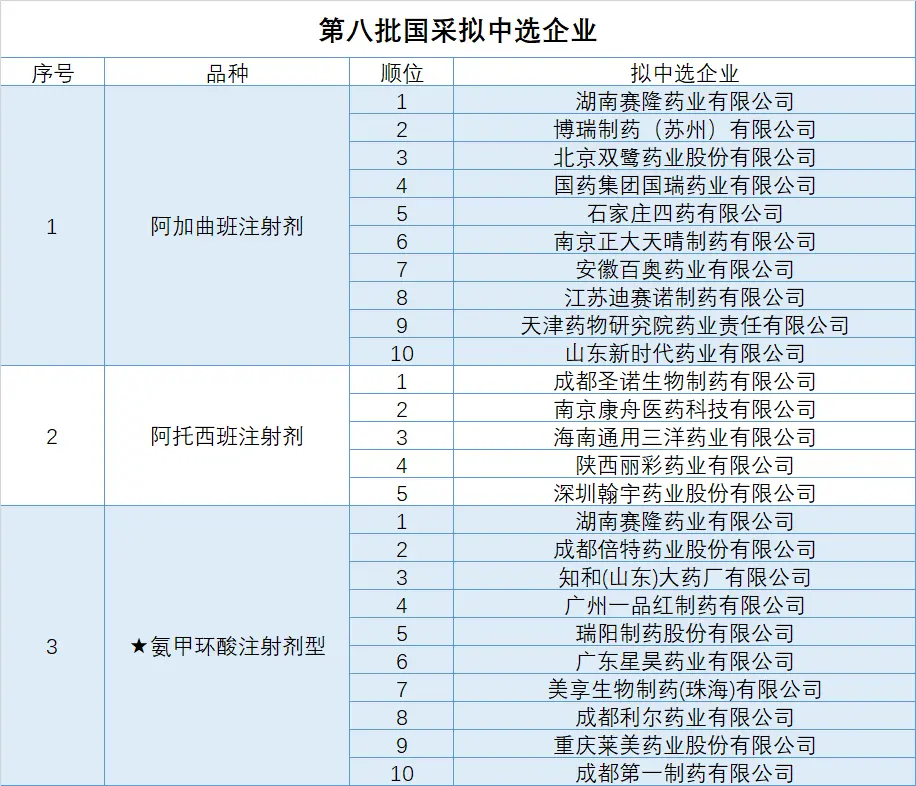Select serial number 3 beside 氨甲环酸注射剂型

click(x=52, y=646)
